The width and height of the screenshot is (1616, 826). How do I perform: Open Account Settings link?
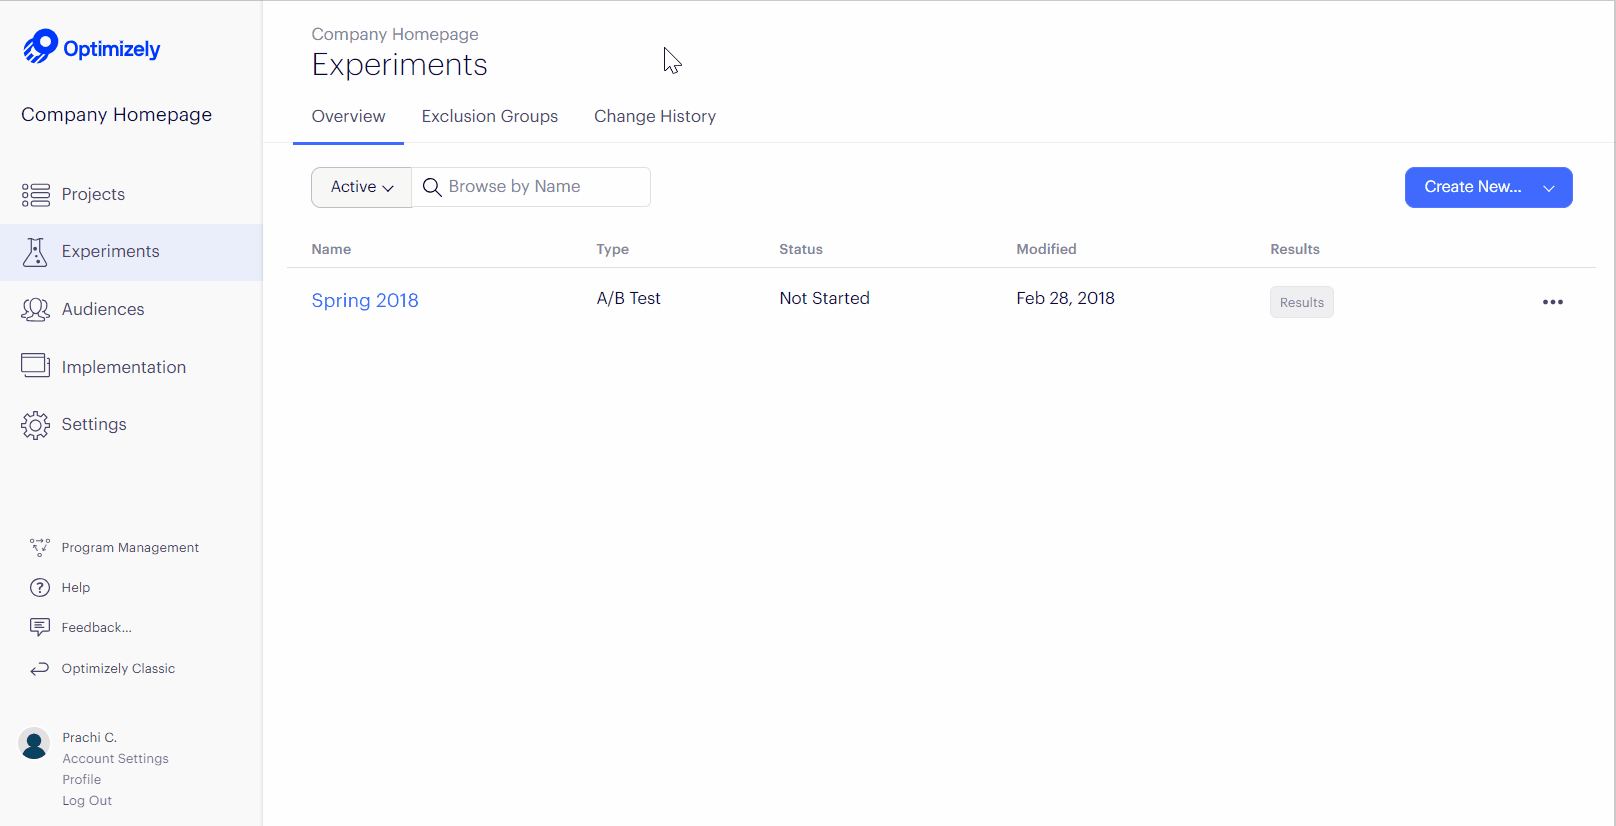tap(115, 759)
